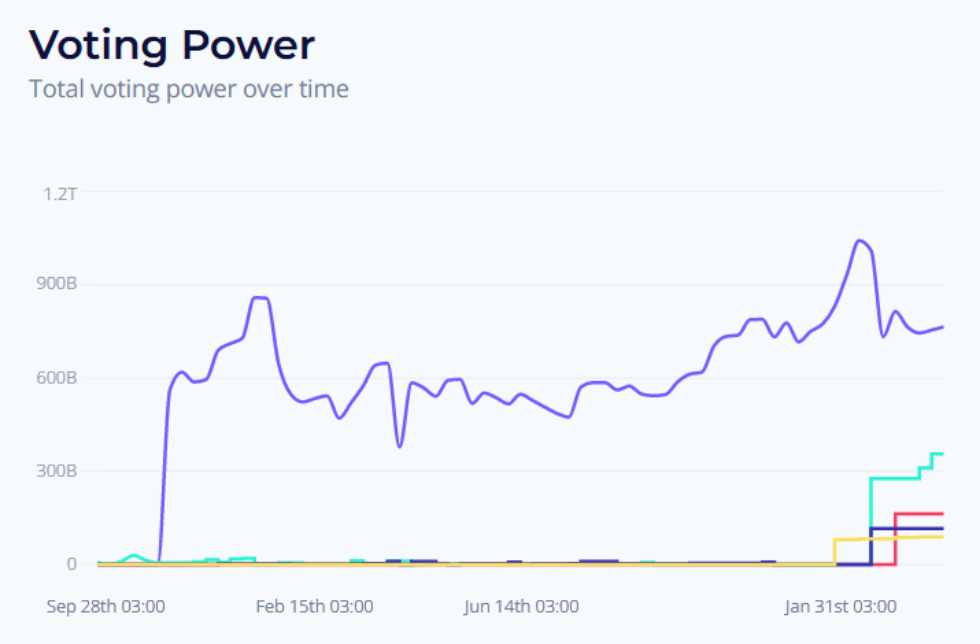Click the 300B y-axis label
Image resolution: width=980 pixels, height=644 pixels.
click(x=56, y=471)
